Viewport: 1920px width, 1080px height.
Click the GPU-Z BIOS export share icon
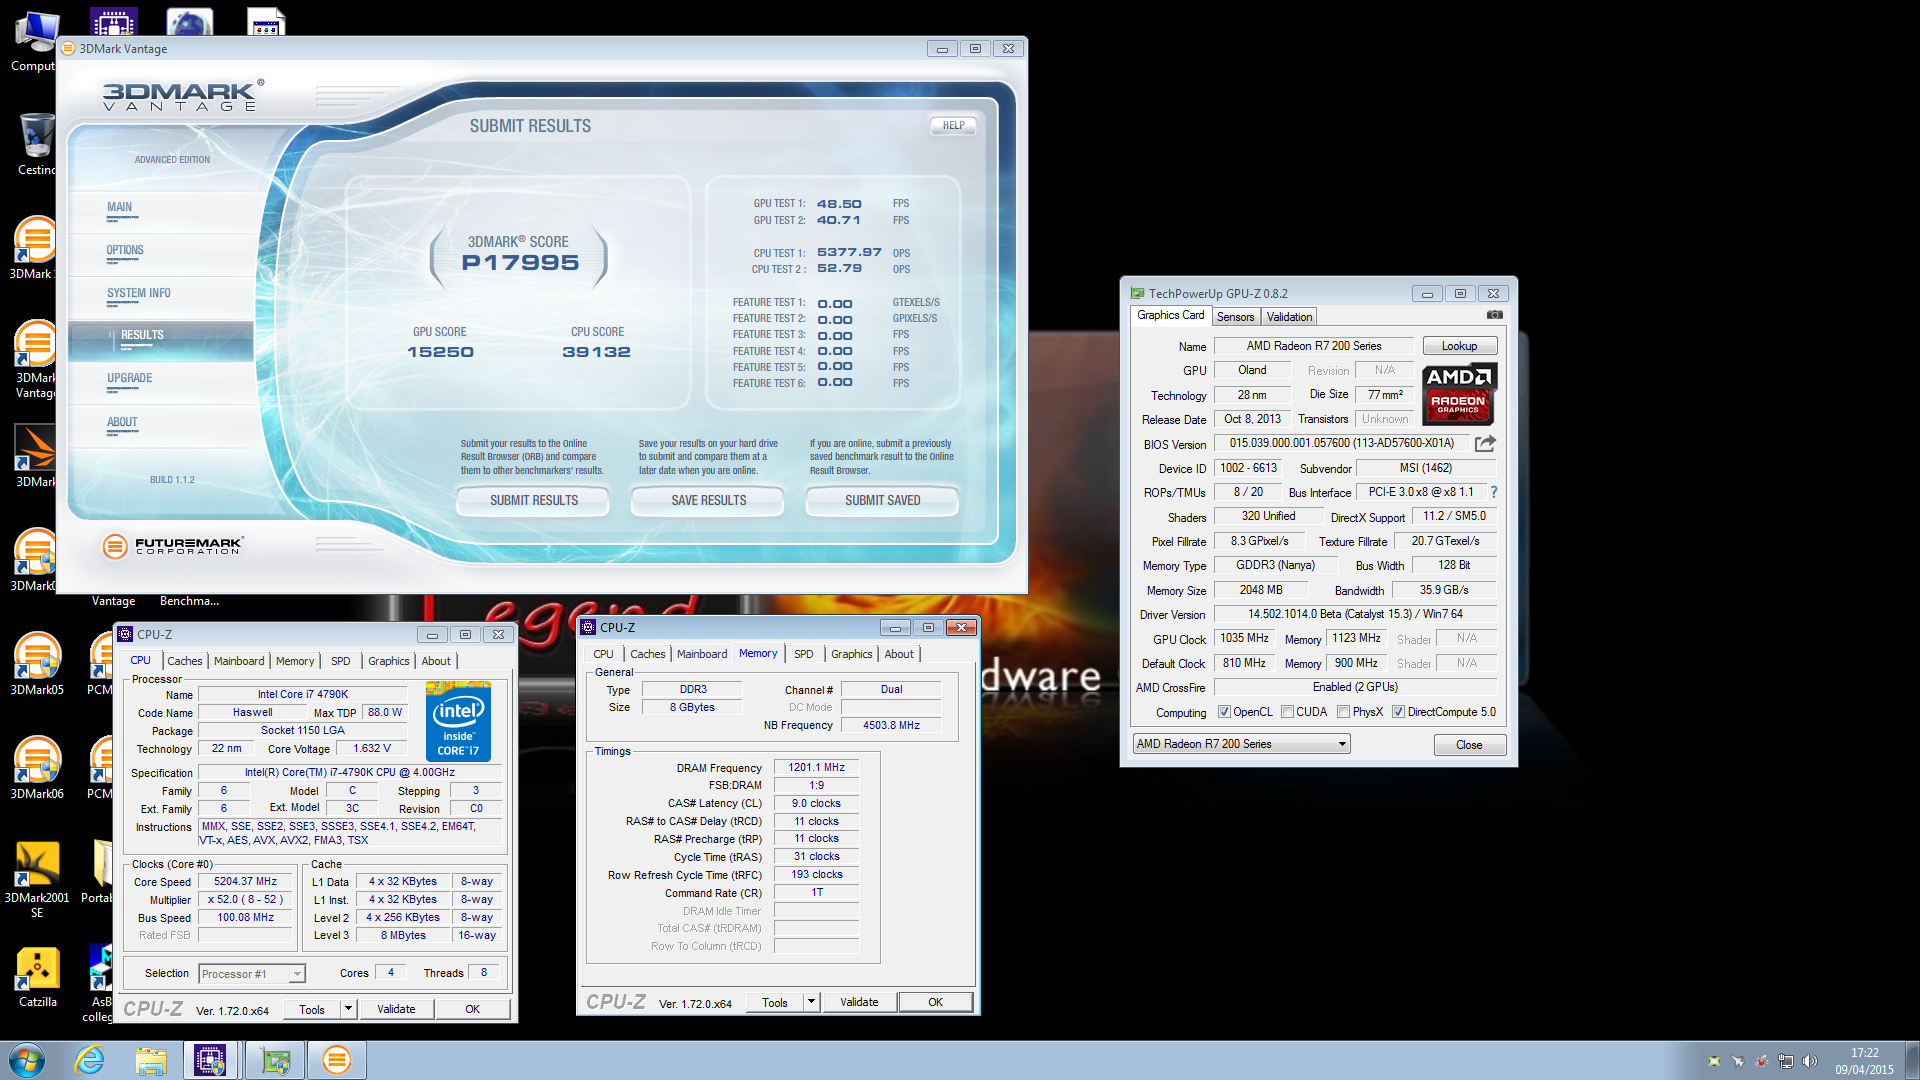(1485, 443)
